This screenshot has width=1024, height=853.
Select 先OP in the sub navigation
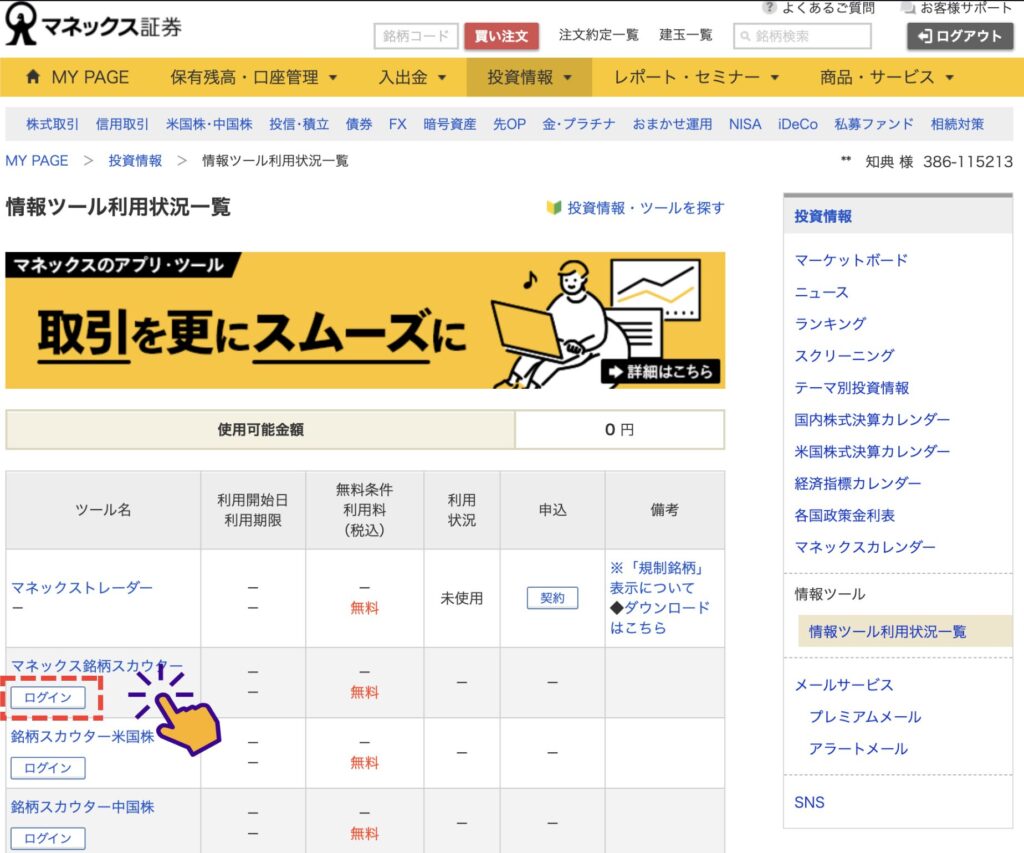[509, 124]
